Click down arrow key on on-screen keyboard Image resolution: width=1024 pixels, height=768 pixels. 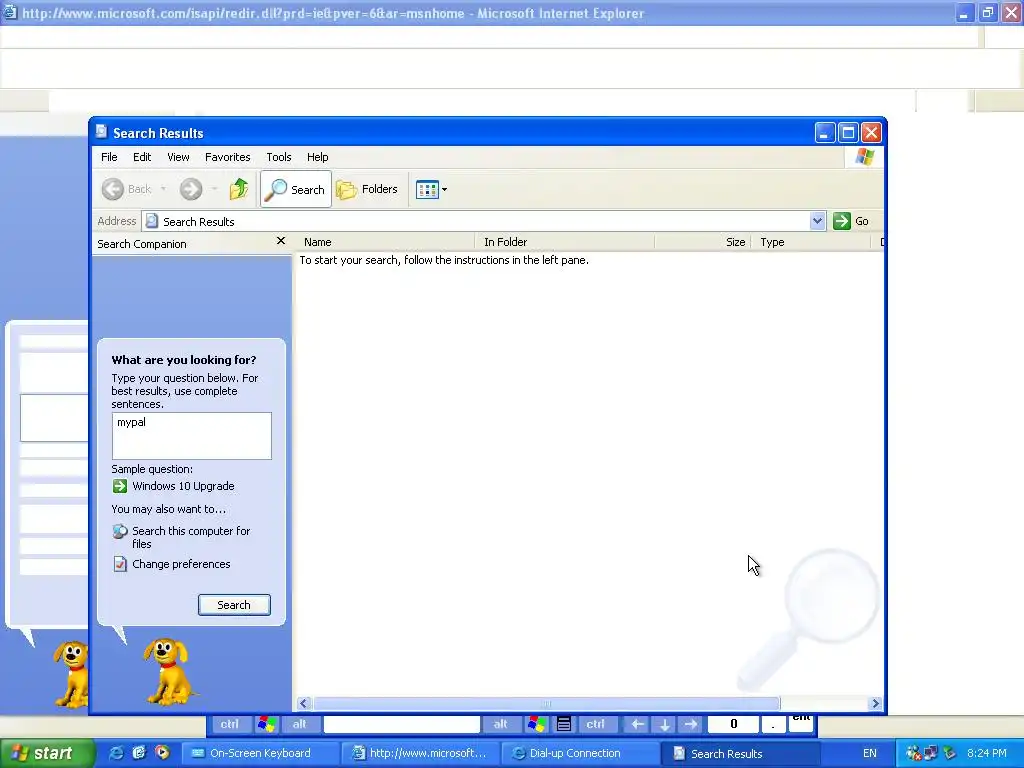click(x=664, y=724)
